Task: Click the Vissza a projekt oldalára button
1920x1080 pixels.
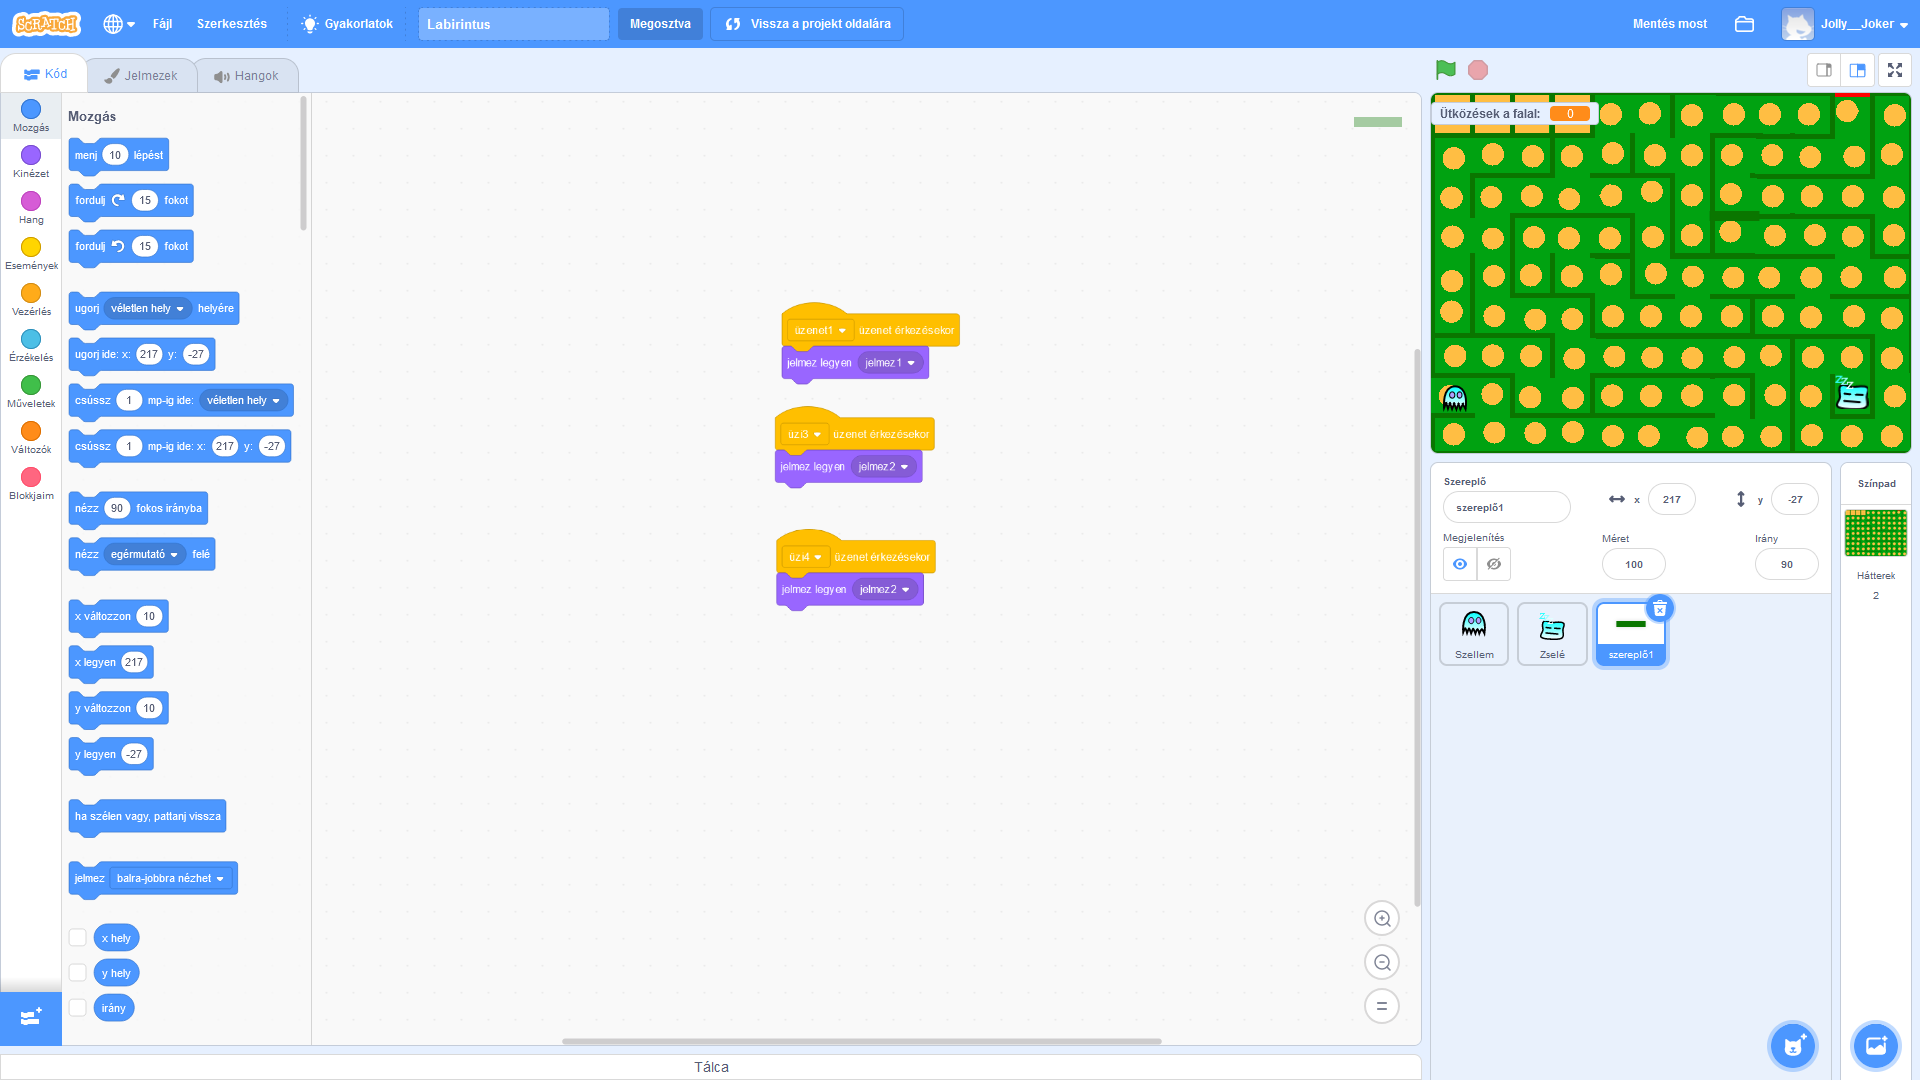Action: coord(806,23)
